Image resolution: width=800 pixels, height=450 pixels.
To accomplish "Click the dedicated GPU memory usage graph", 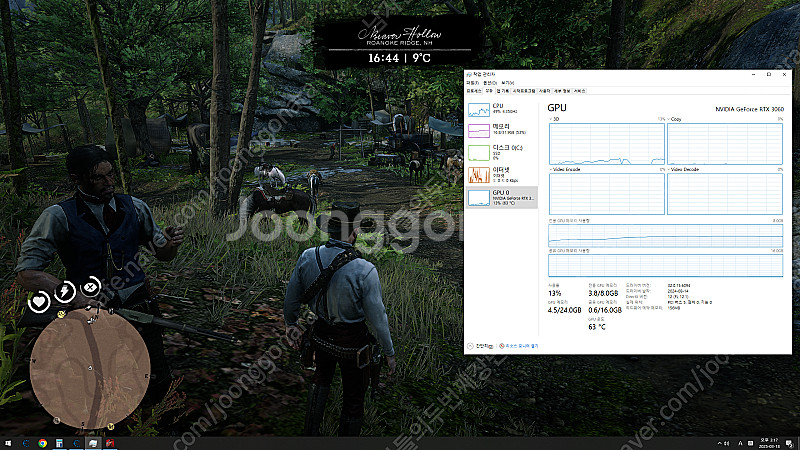I will (x=665, y=236).
